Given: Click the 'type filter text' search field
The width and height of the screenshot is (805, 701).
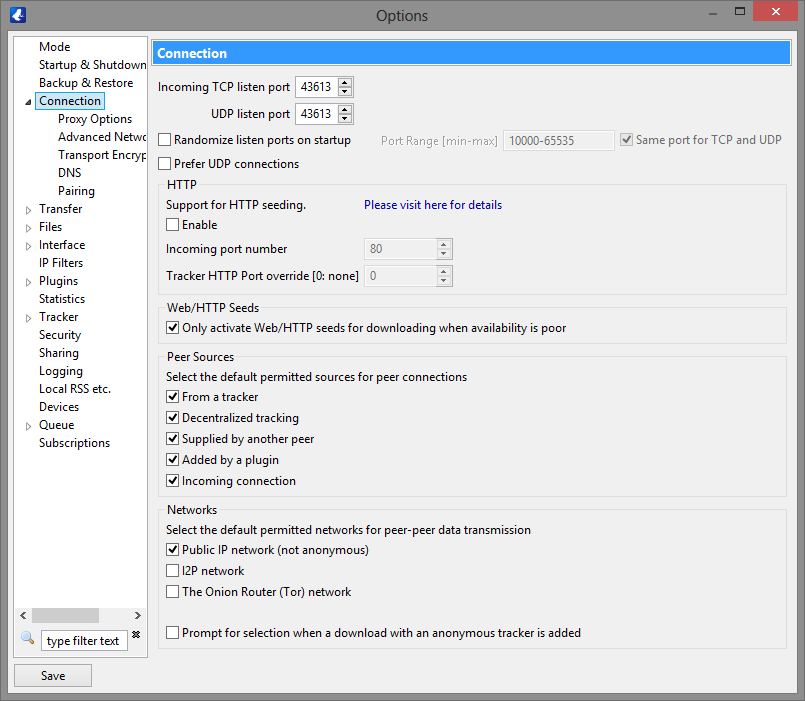Looking at the screenshot, I should [84, 641].
